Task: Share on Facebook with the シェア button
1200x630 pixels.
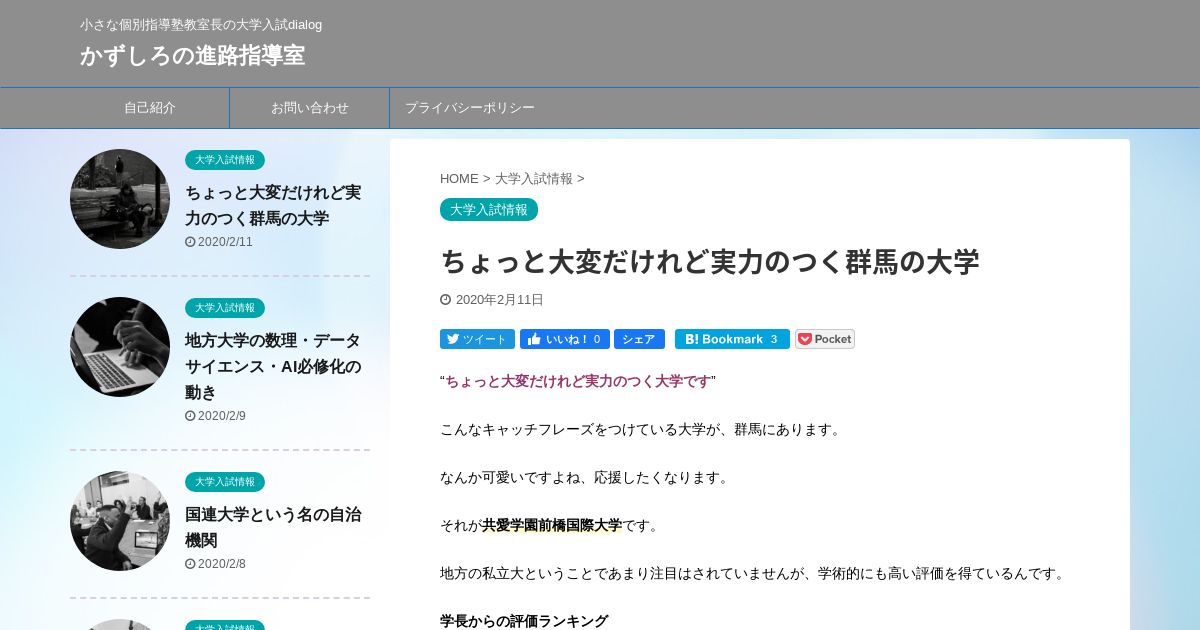Action: (639, 339)
